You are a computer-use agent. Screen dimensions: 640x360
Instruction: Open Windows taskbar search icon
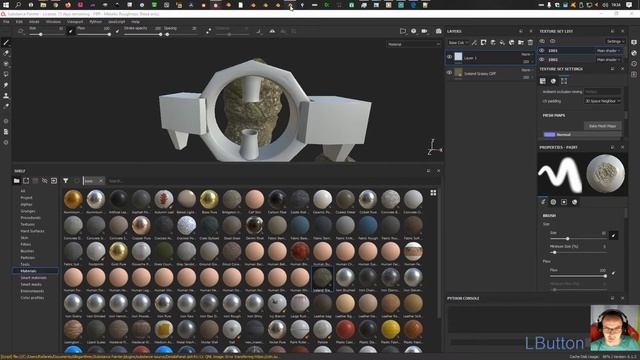tap(18, 5)
